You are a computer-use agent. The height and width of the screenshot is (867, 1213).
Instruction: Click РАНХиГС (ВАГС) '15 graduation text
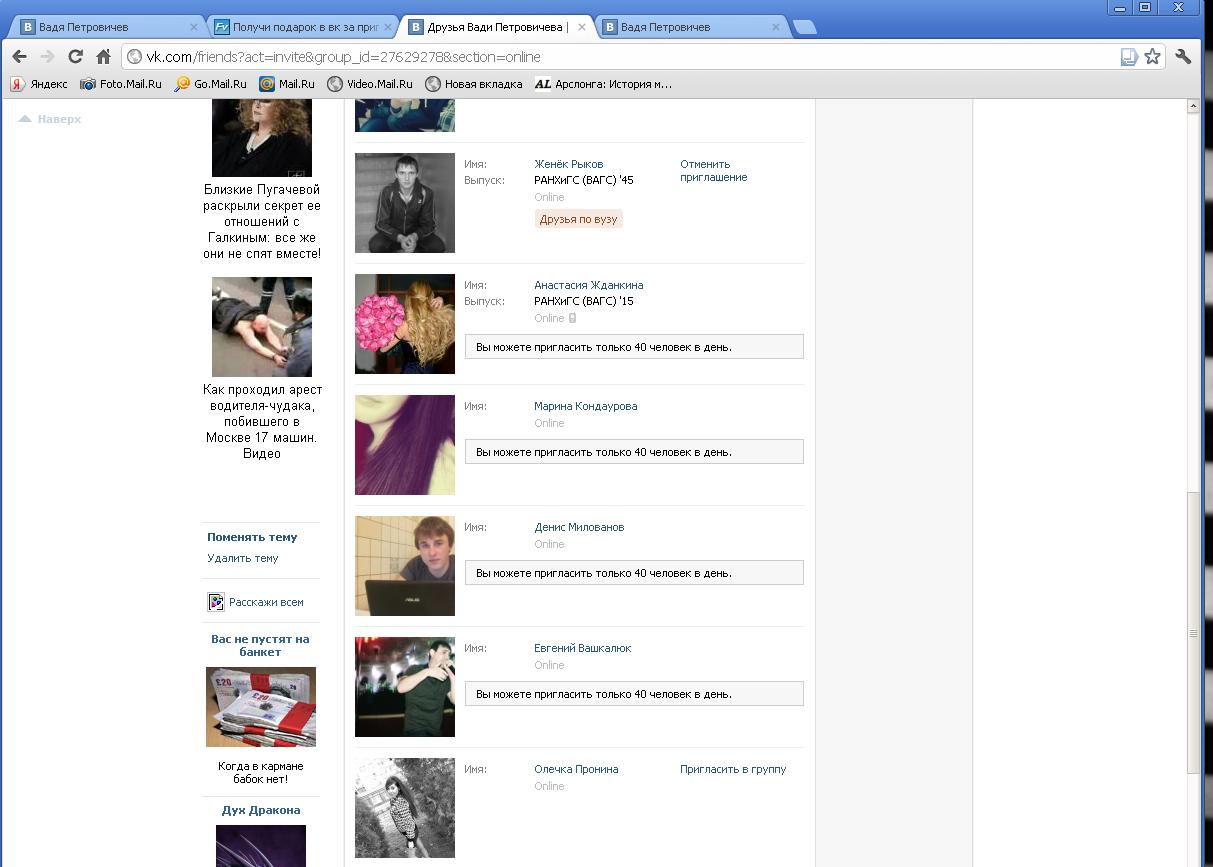pos(584,301)
